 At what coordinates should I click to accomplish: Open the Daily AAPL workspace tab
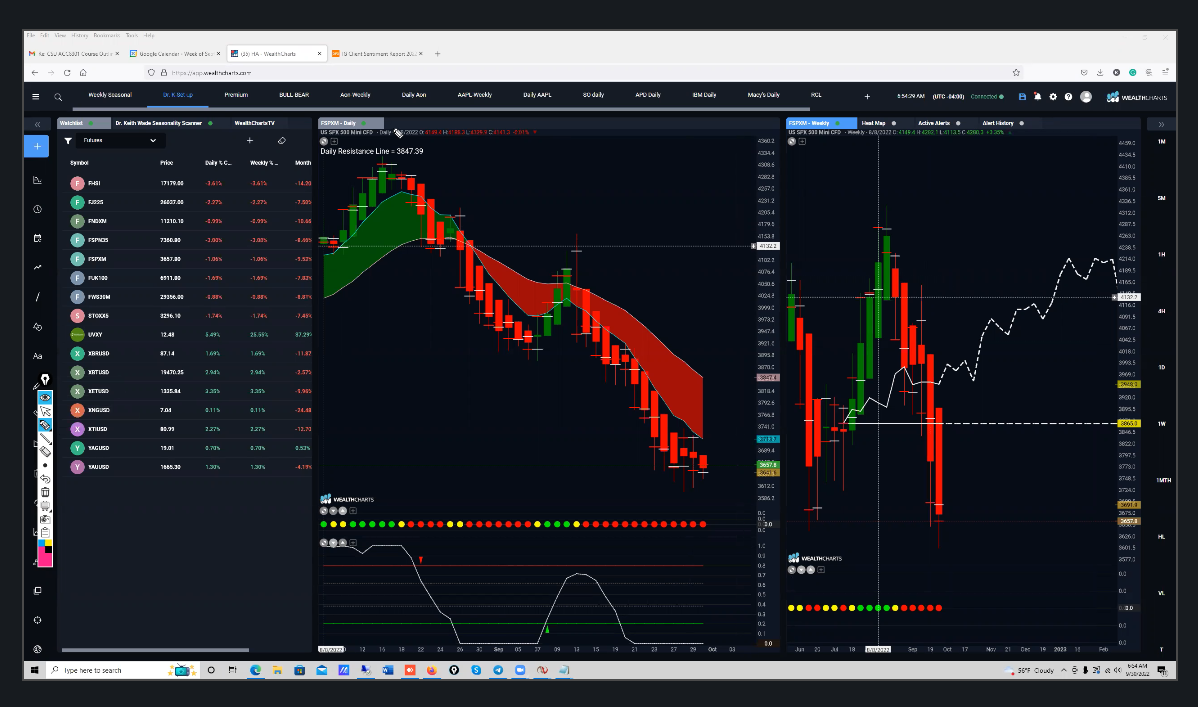[x=537, y=95]
